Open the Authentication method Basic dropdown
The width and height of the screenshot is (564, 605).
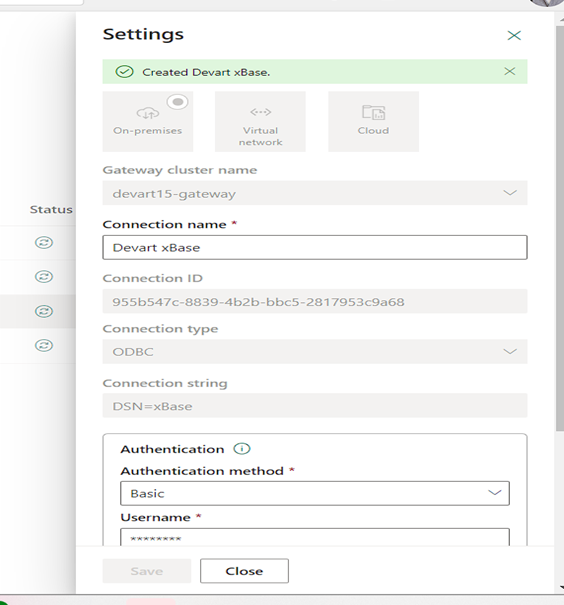315,493
